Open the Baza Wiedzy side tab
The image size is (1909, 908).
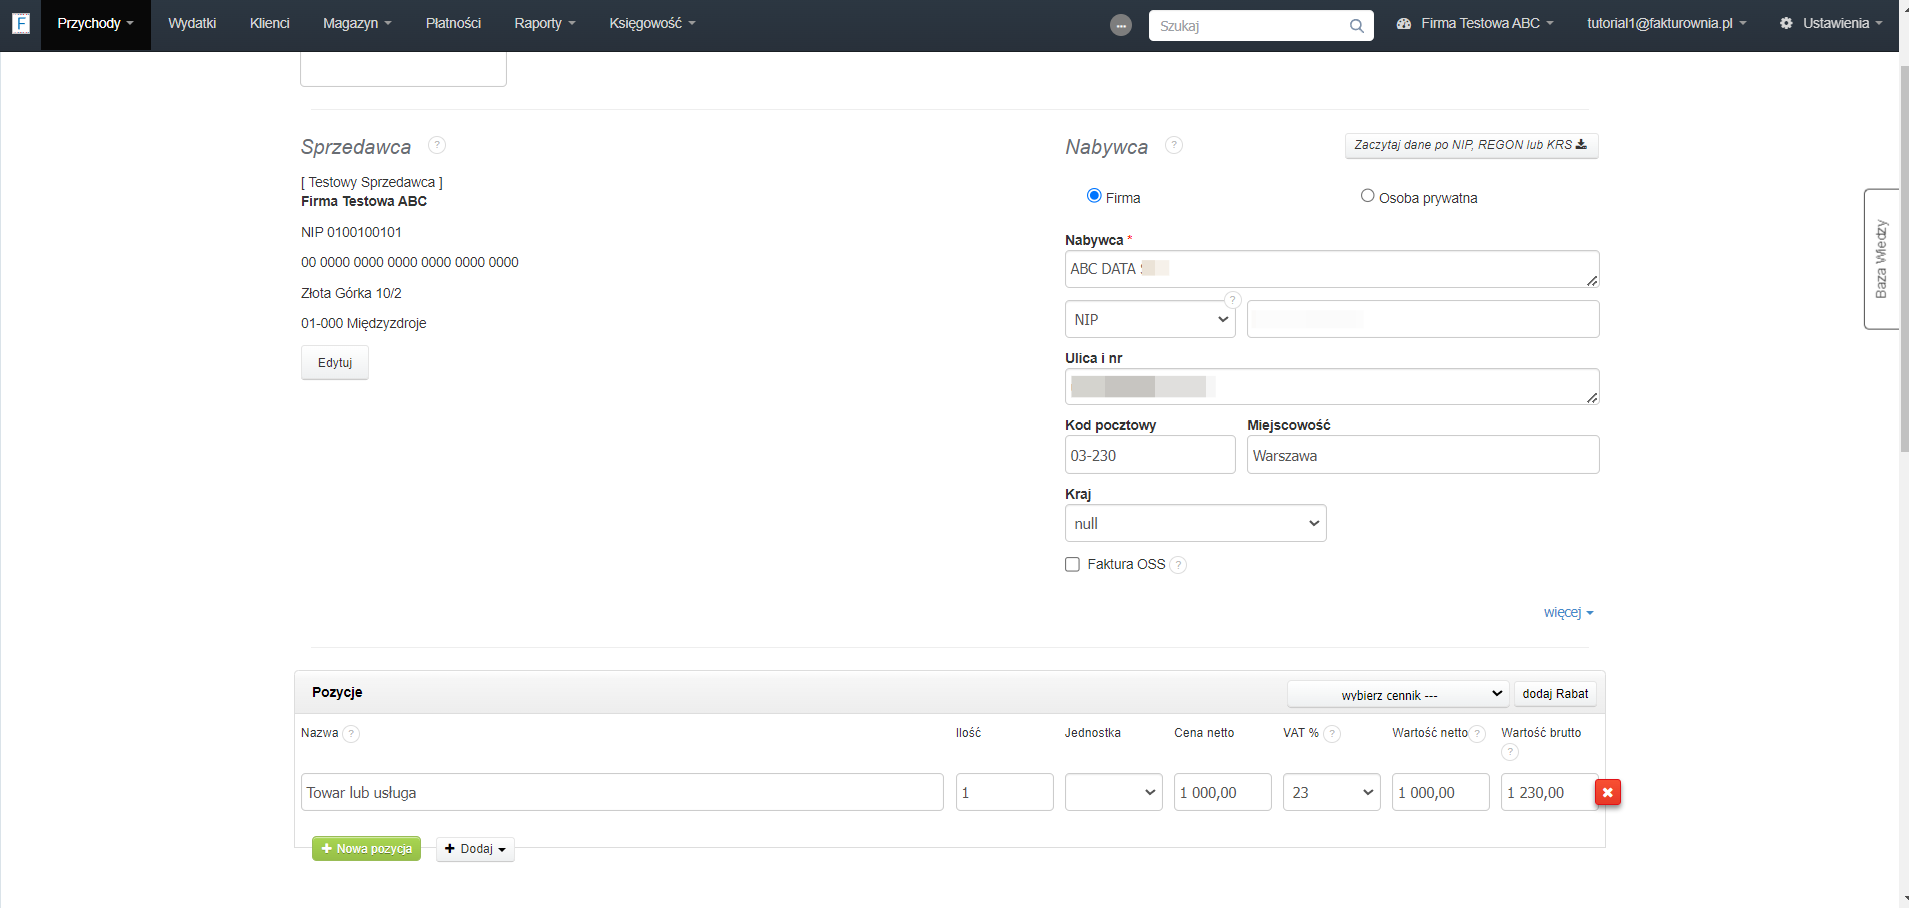click(1881, 259)
